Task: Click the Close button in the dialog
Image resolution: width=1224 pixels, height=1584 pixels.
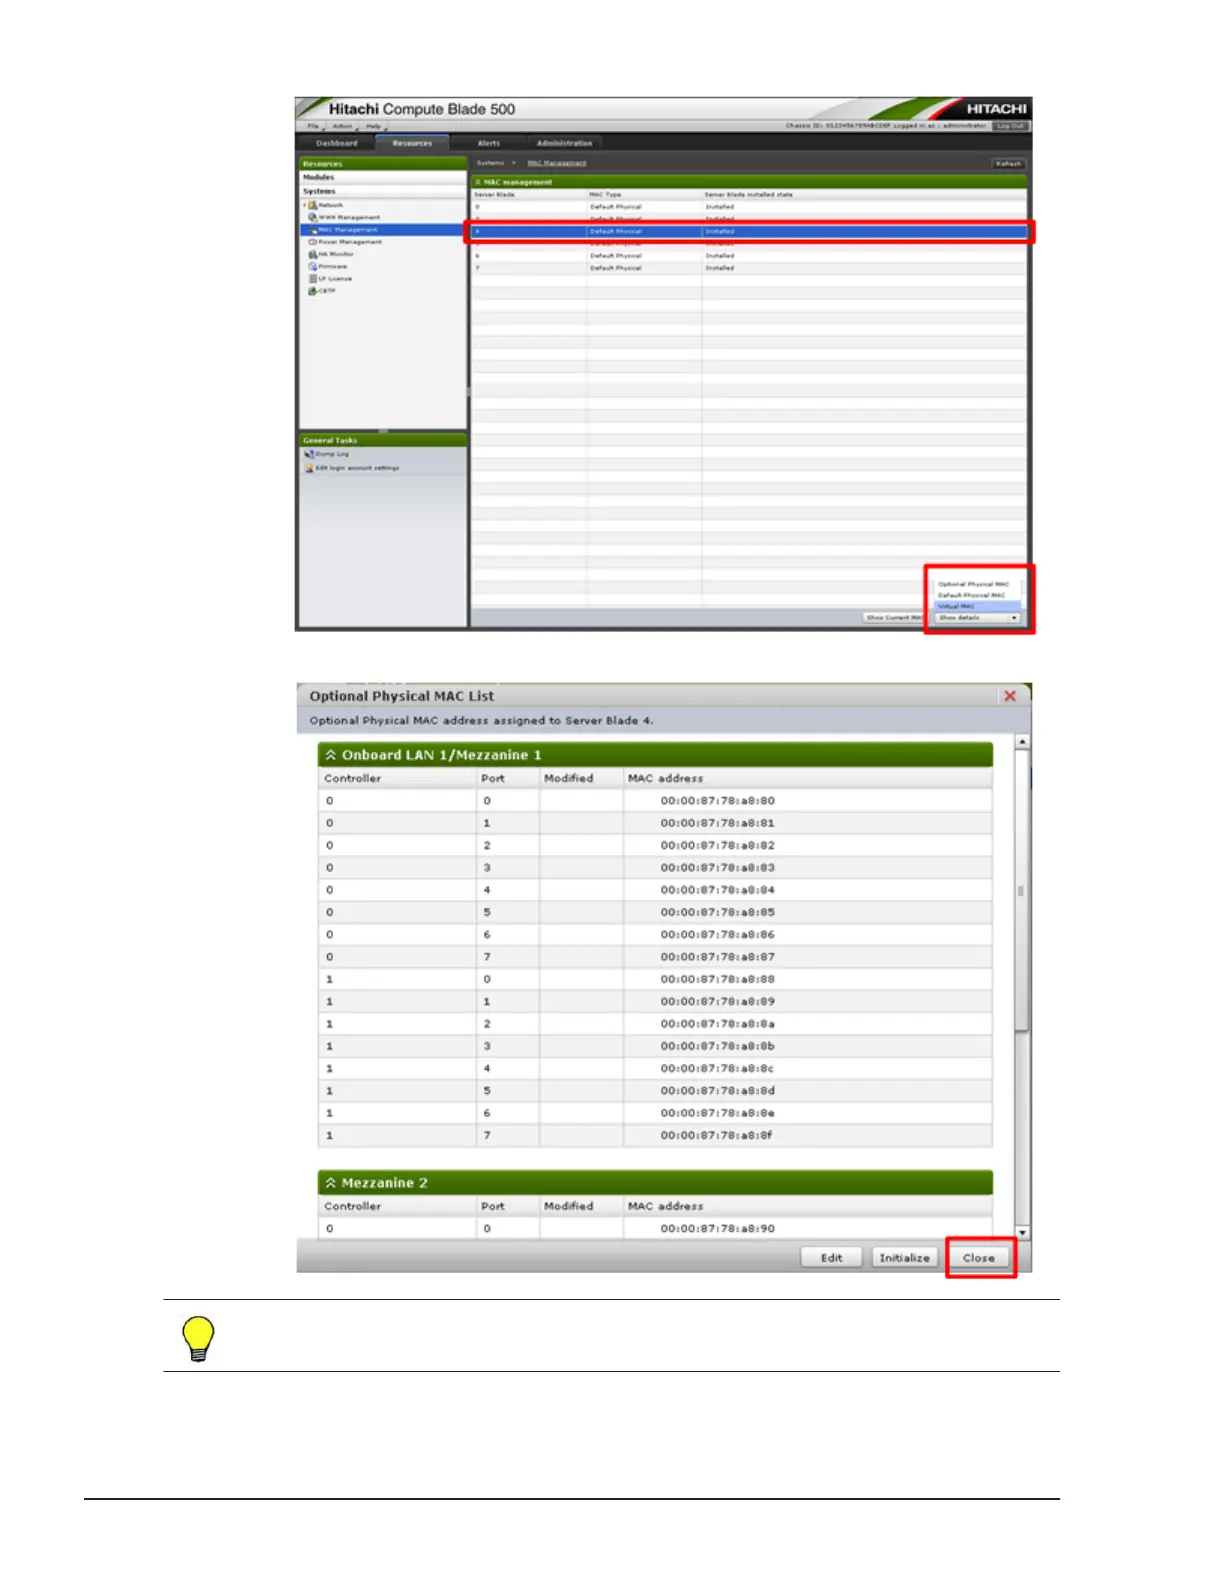Action: point(979,1258)
